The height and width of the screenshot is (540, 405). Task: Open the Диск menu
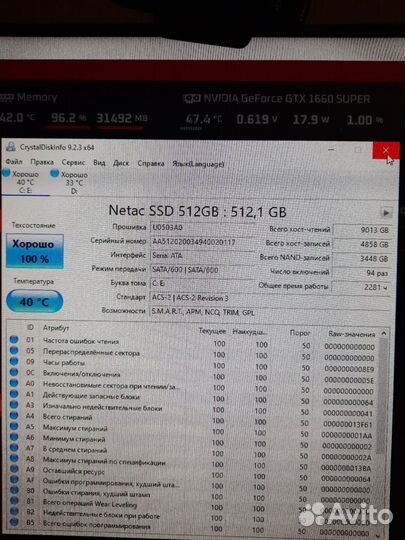(121, 163)
